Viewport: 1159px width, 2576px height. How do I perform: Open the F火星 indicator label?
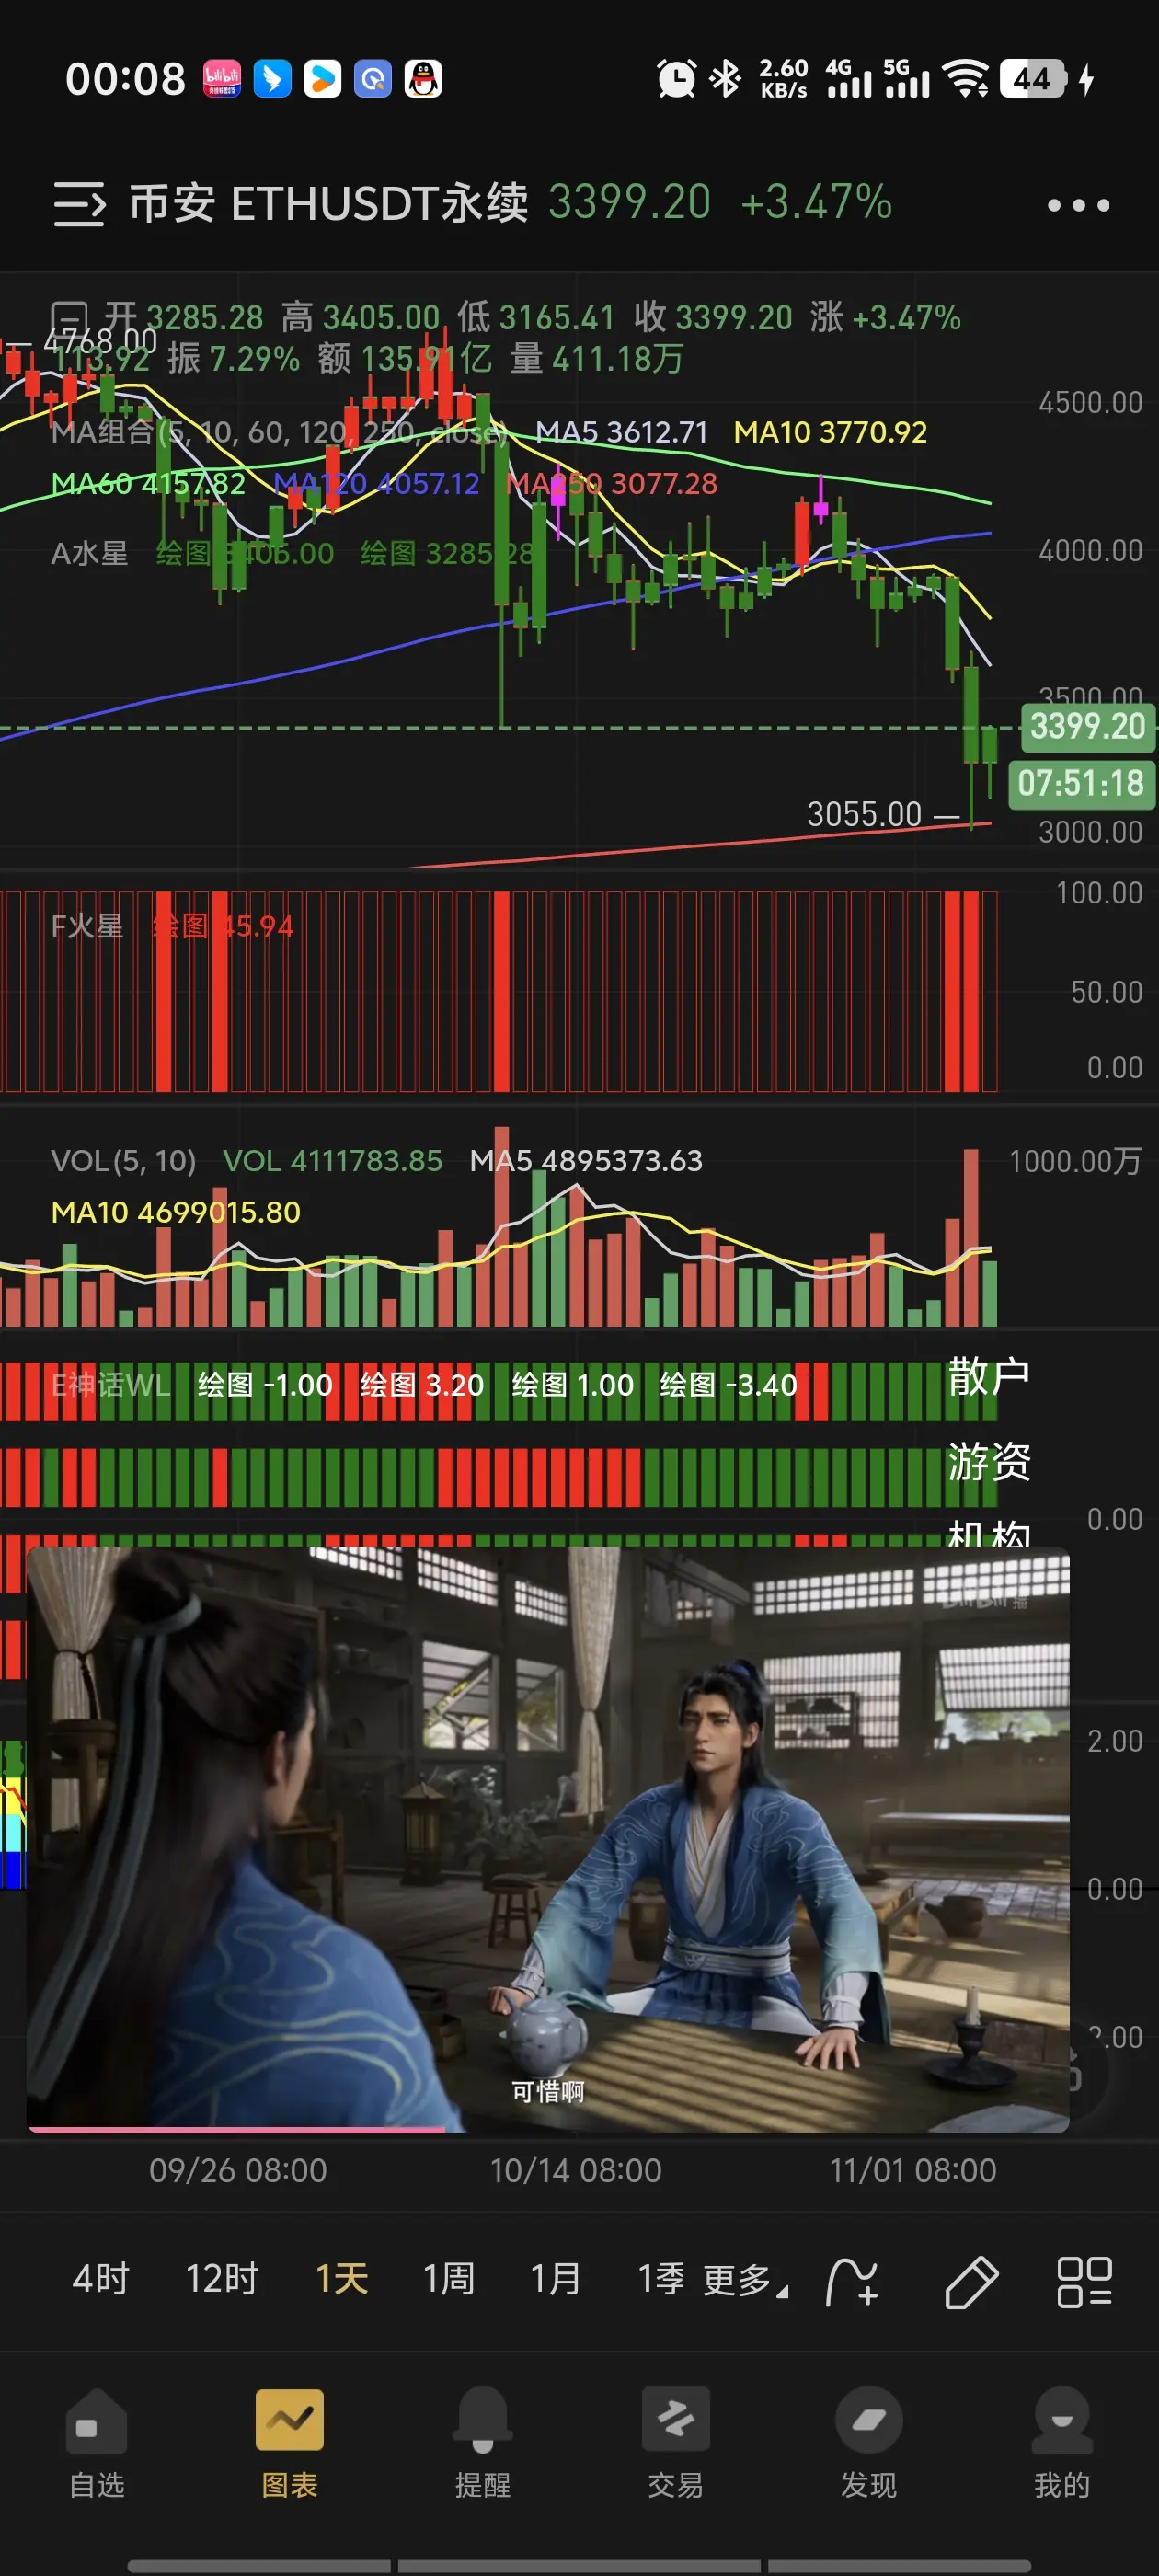tap(87, 926)
